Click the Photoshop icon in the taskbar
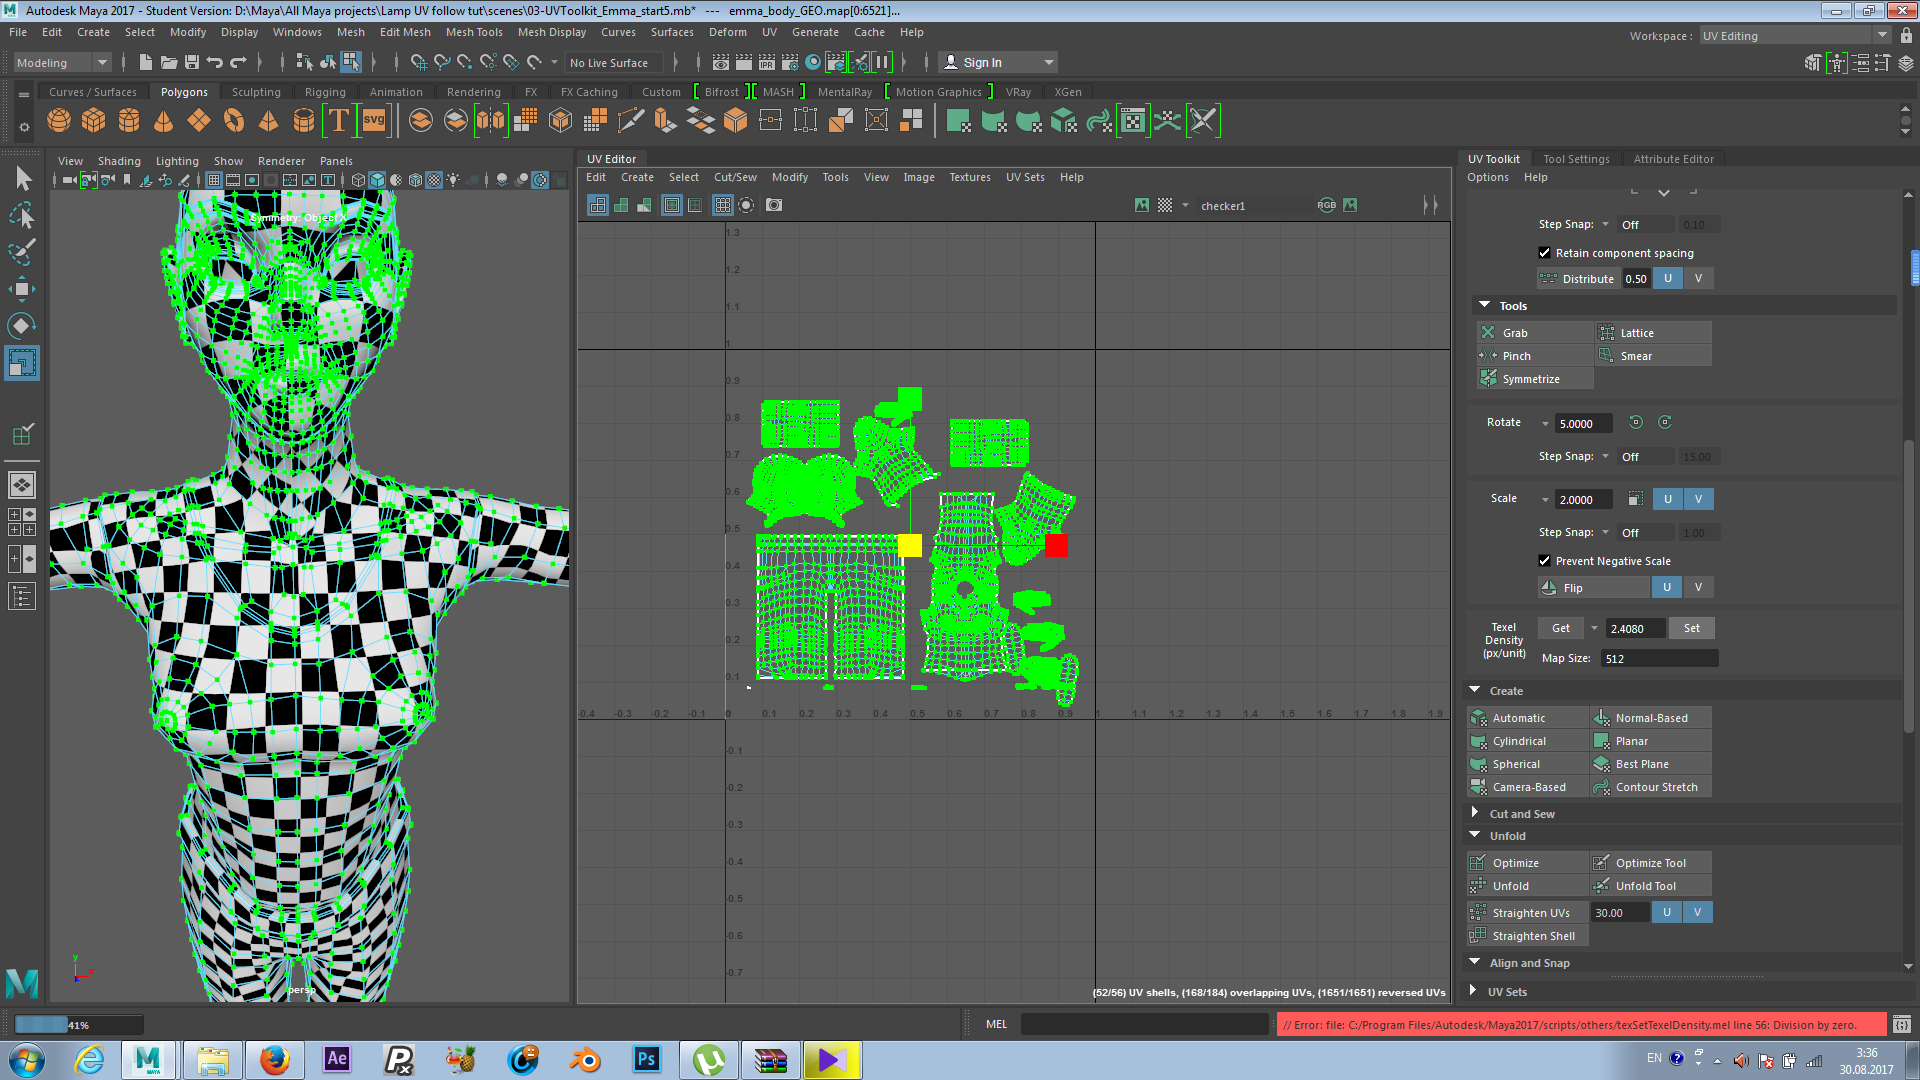Screen dimensions: 1920x1080 tap(646, 1059)
